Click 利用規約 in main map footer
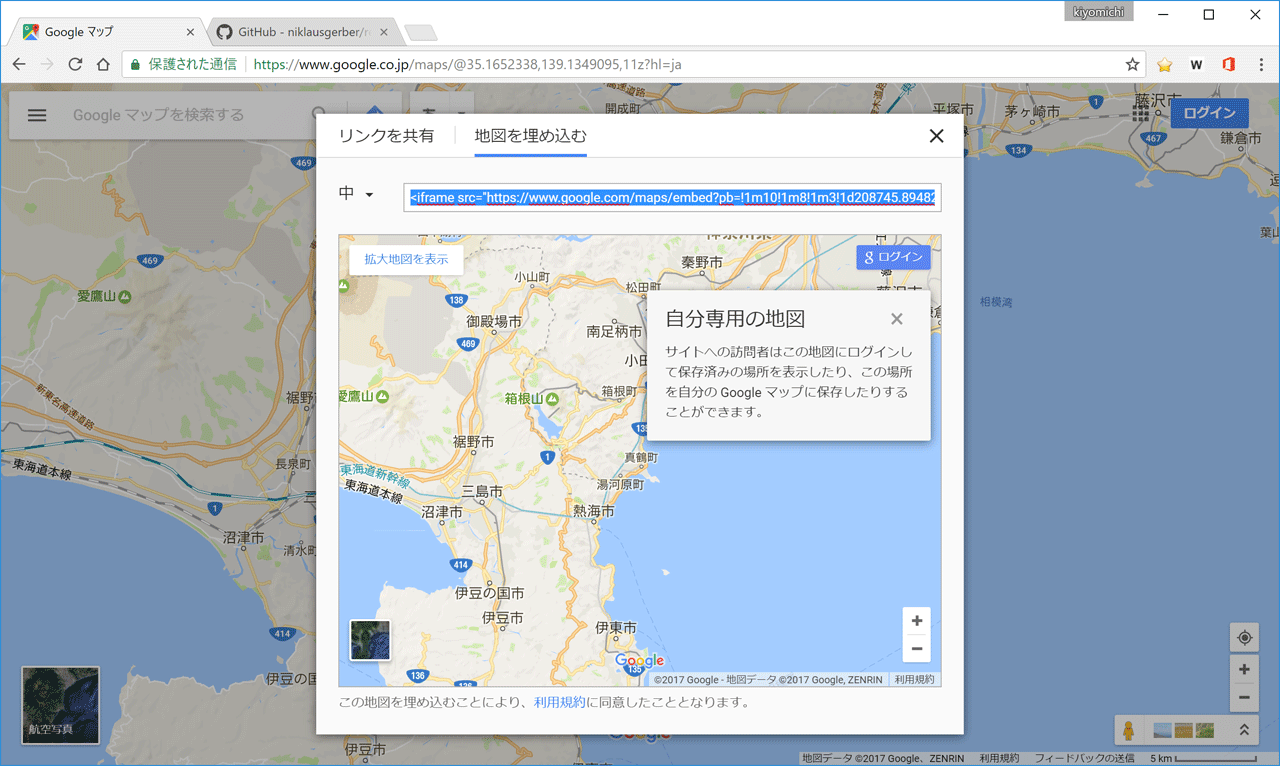The height and width of the screenshot is (766, 1280). [x=999, y=759]
